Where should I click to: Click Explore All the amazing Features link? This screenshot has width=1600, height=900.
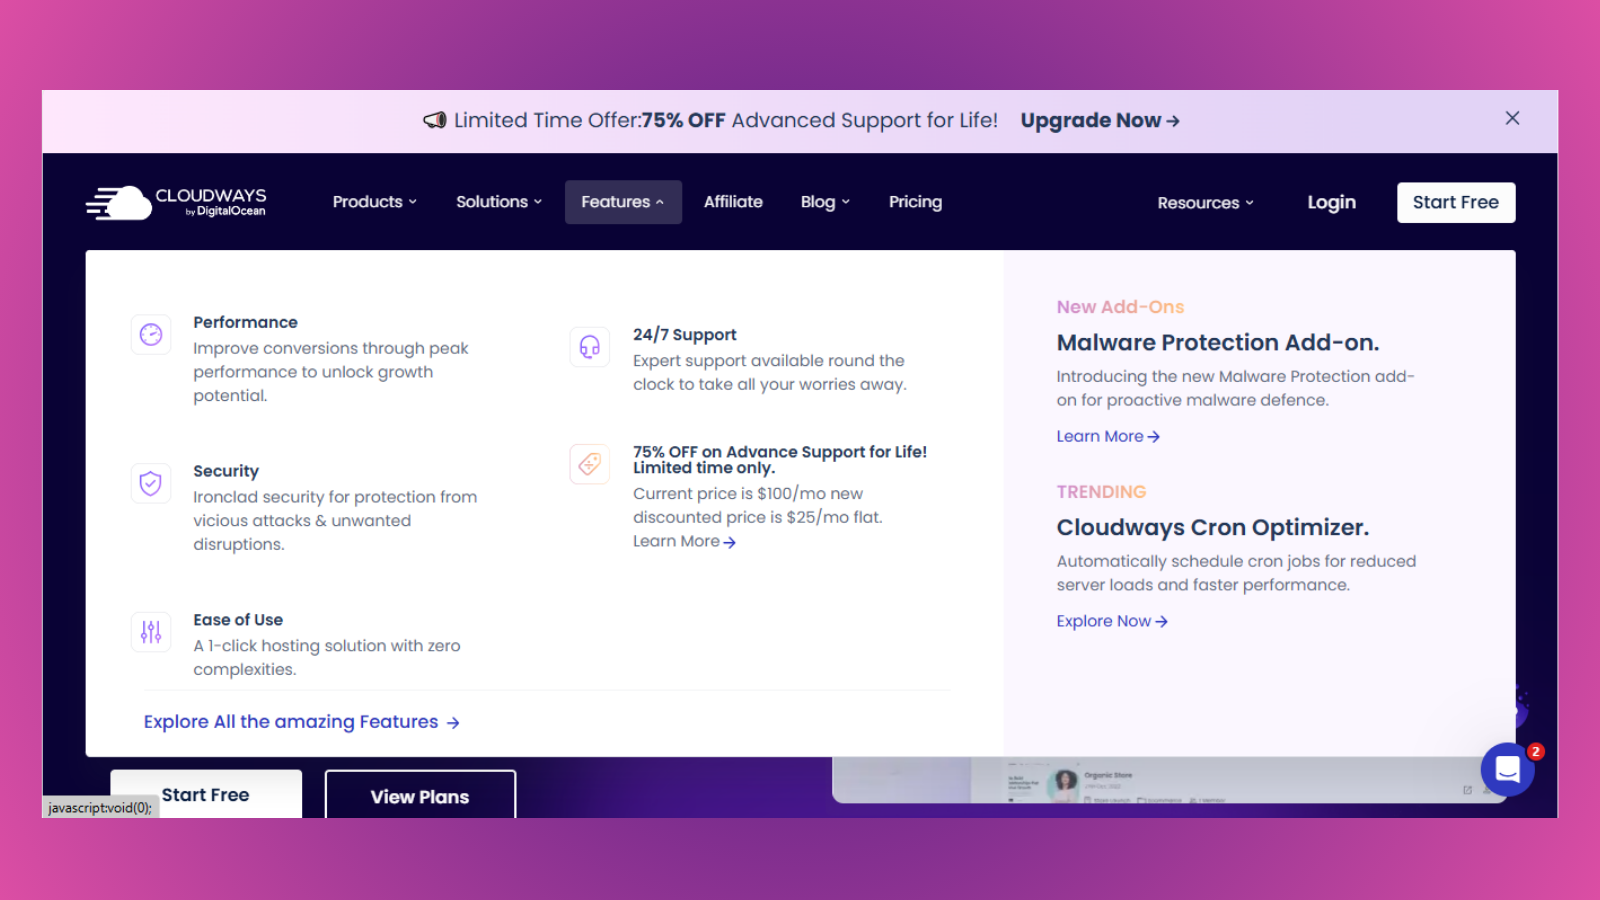(301, 722)
